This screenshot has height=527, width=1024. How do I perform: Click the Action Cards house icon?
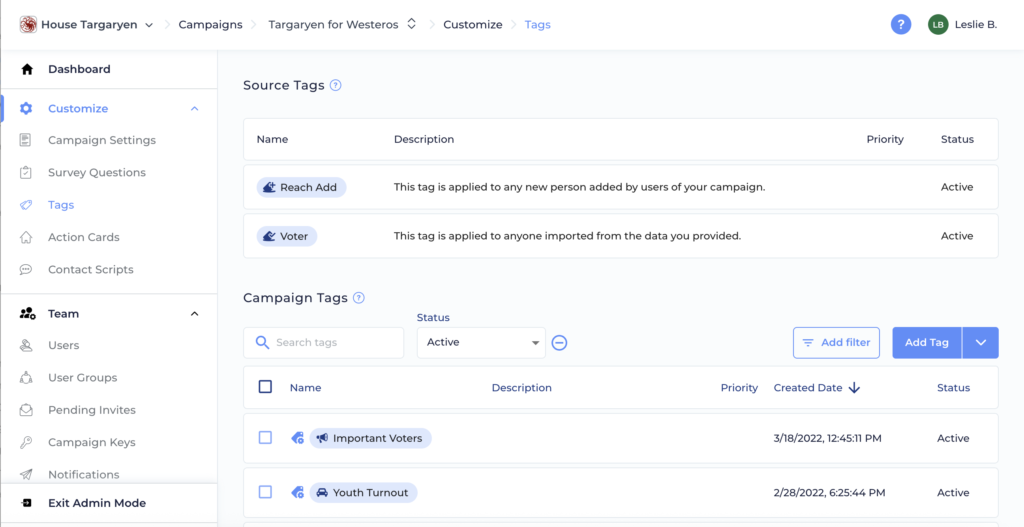(25, 237)
